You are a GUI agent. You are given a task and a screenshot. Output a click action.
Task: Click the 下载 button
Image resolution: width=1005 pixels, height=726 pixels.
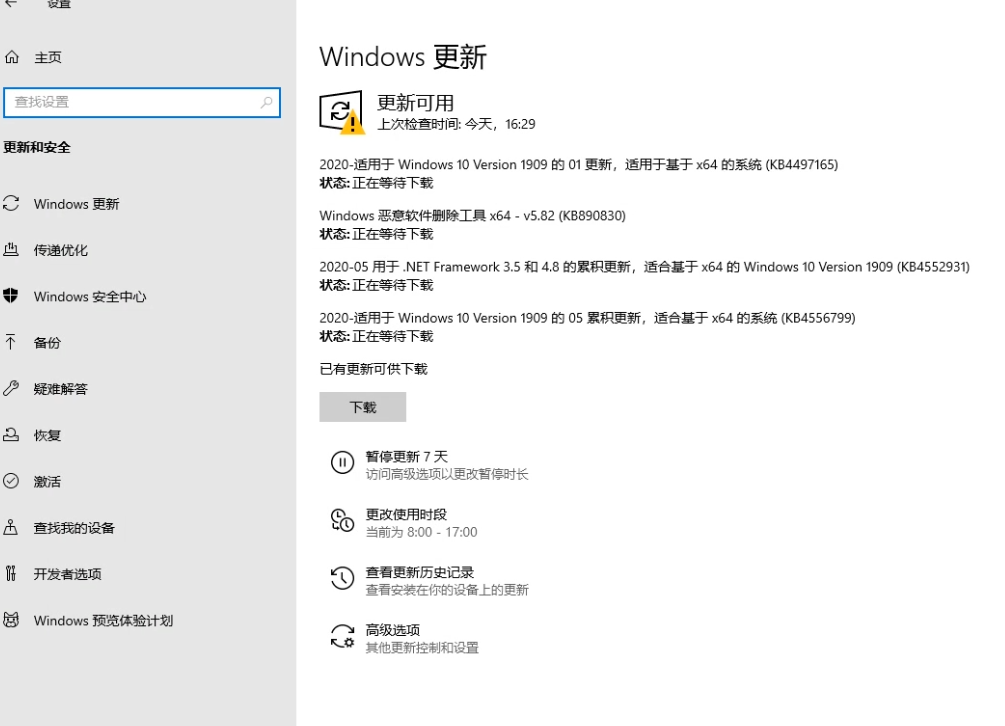click(363, 407)
